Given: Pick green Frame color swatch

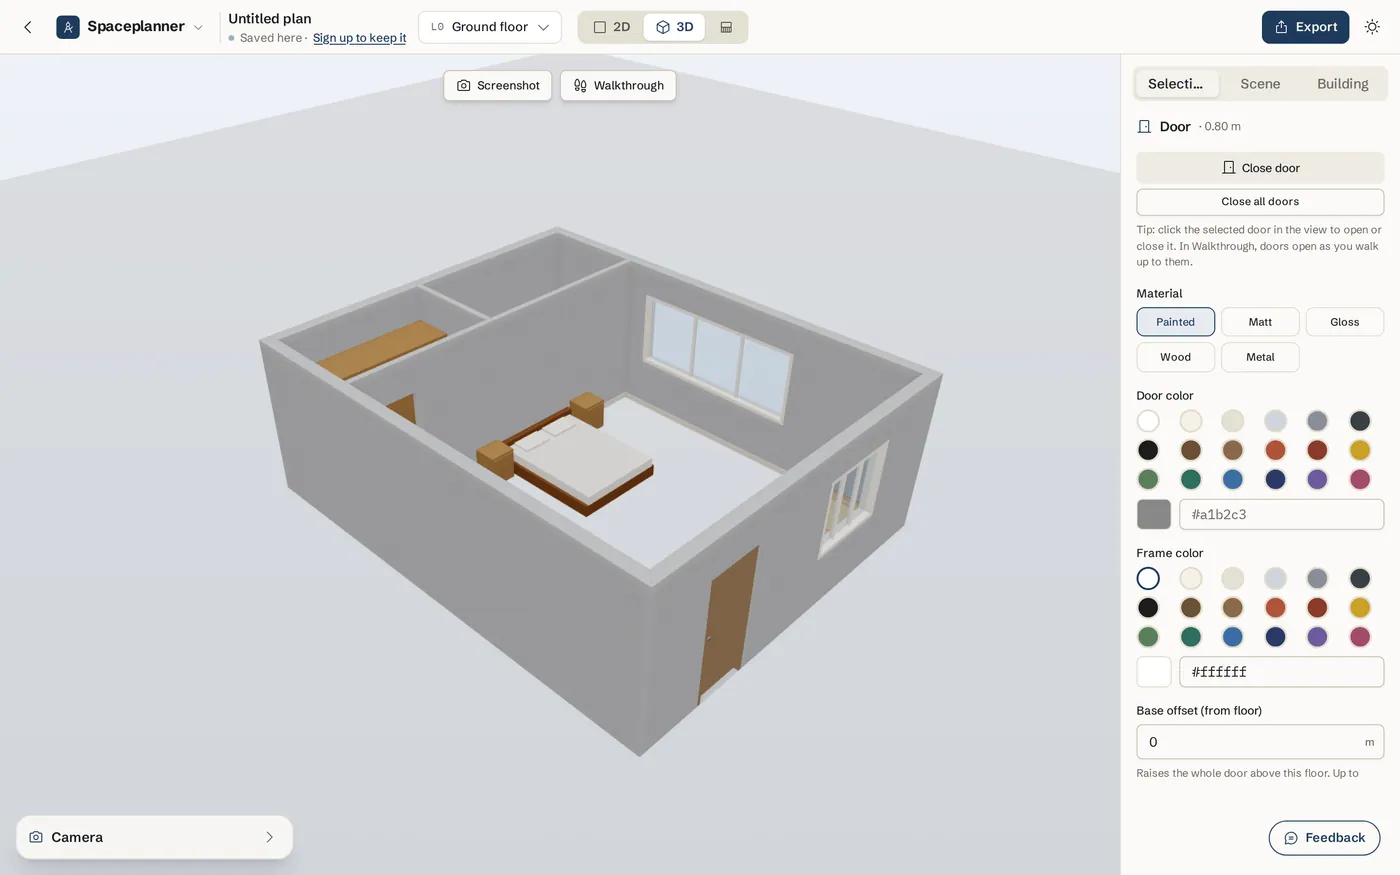Looking at the screenshot, I should 1148,637.
